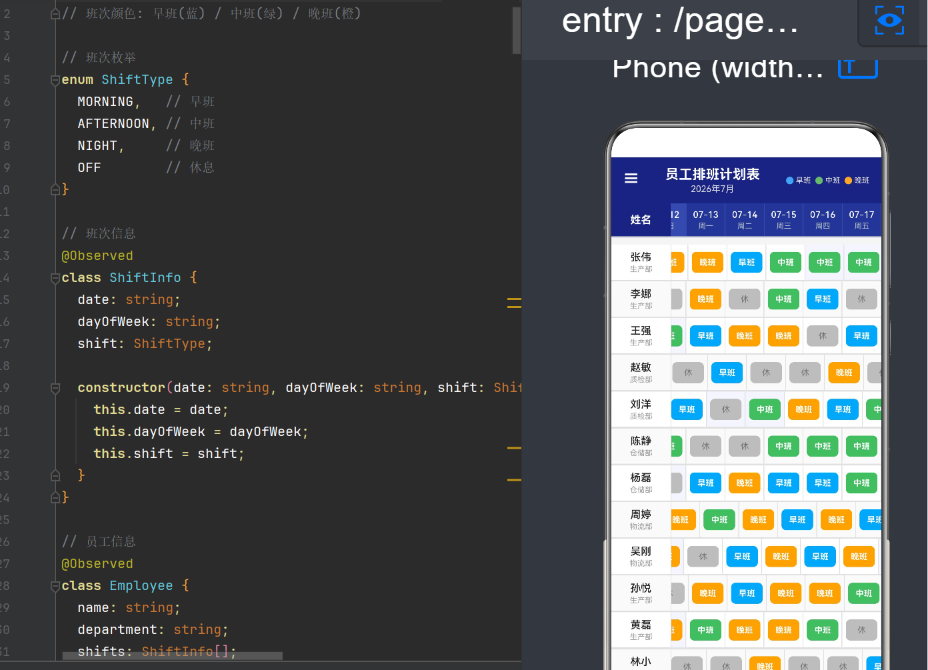The width and height of the screenshot is (928, 670).
Task: Click the fold end marker closing enum ShiftType
Action: [x=55, y=189]
